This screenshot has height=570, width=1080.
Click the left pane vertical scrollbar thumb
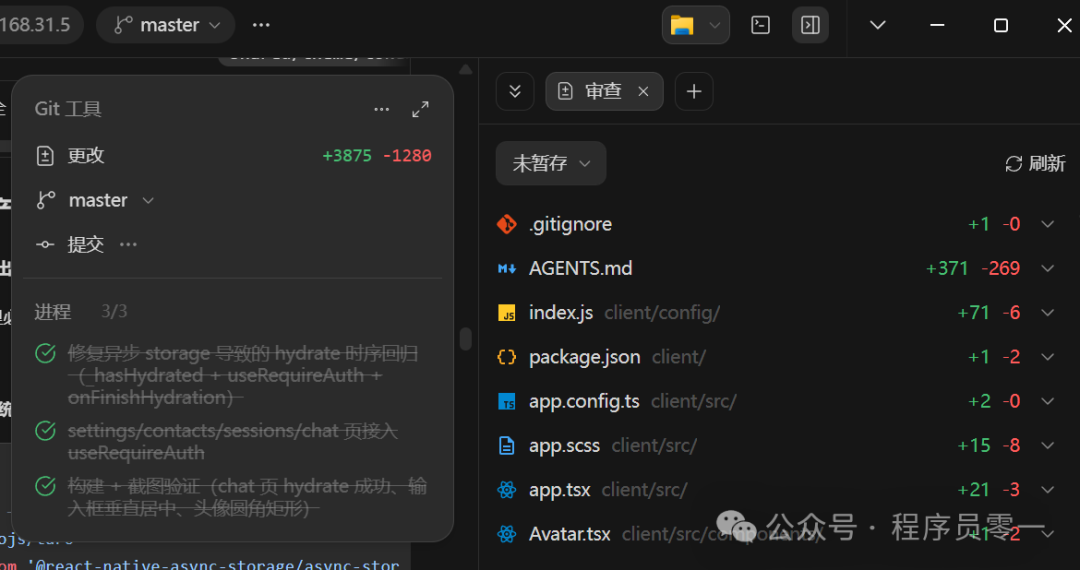[466, 339]
